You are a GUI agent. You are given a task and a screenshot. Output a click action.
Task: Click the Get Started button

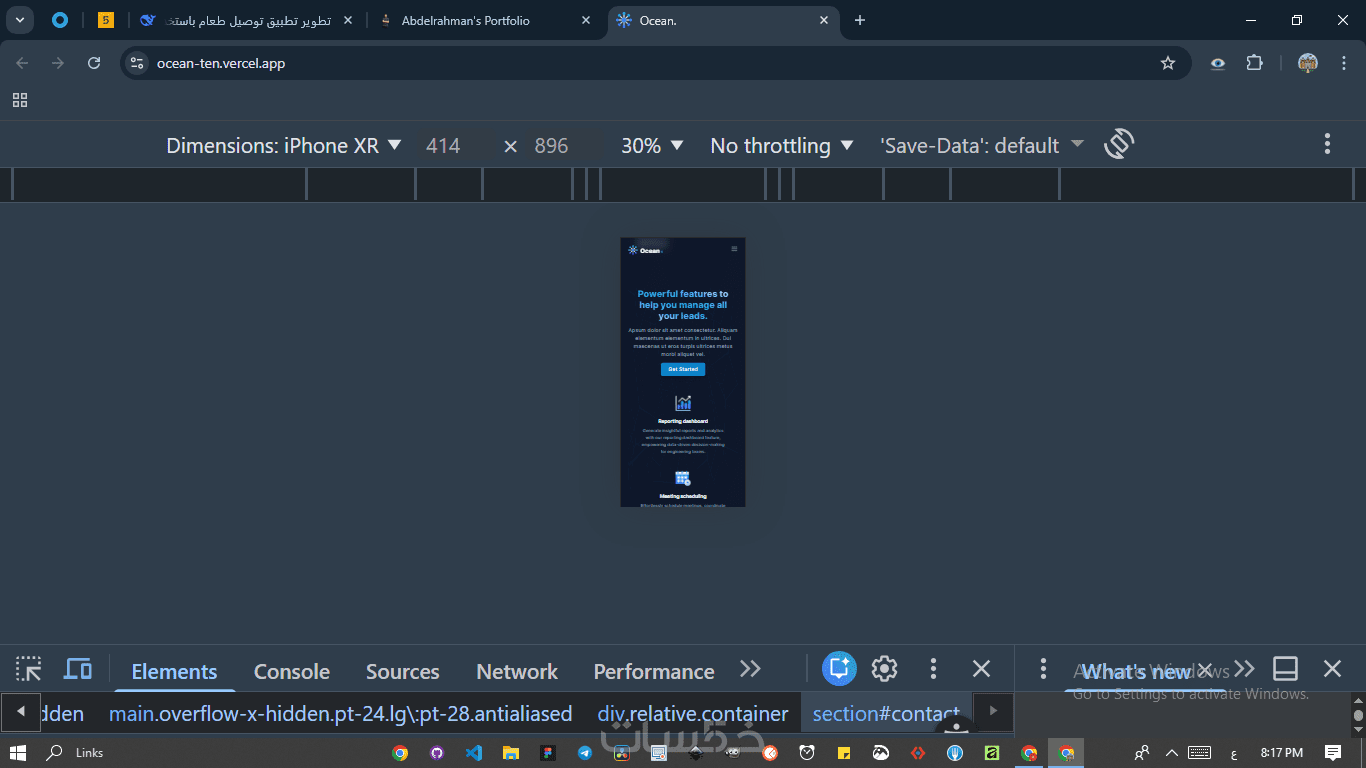tap(683, 369)
